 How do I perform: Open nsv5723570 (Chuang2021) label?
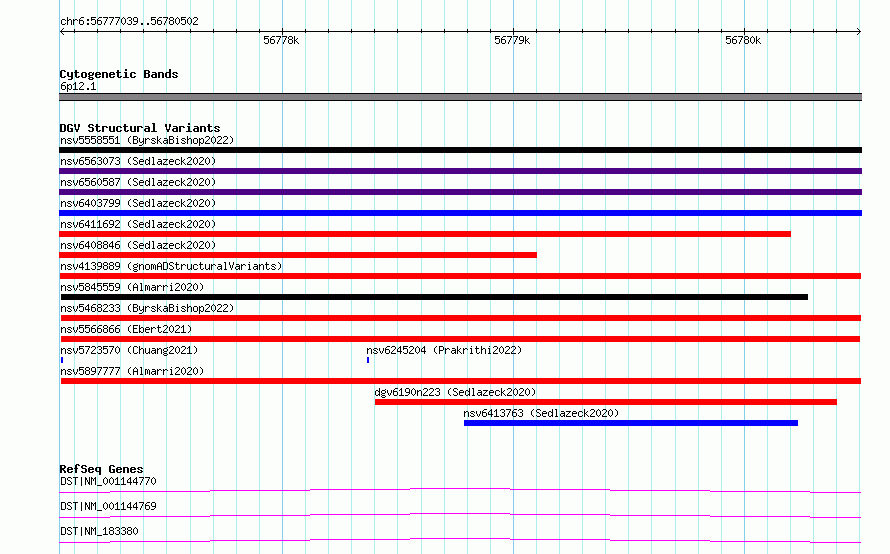pyautogui.click(x=129, y=350)
